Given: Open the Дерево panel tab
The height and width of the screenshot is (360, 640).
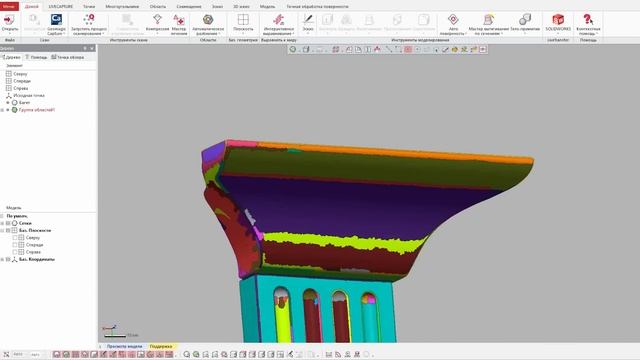Looking at the screenshot, I should coord(11,58).
